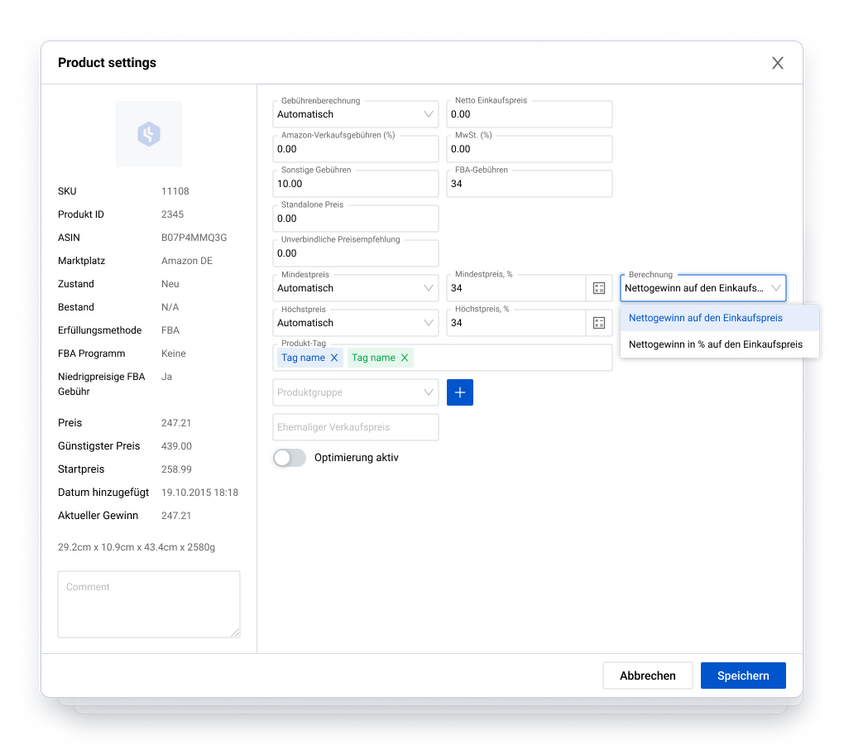Open the Mindestpreis Automatisch dropdown
Screen dimensions: 844x755
(355, 288)
